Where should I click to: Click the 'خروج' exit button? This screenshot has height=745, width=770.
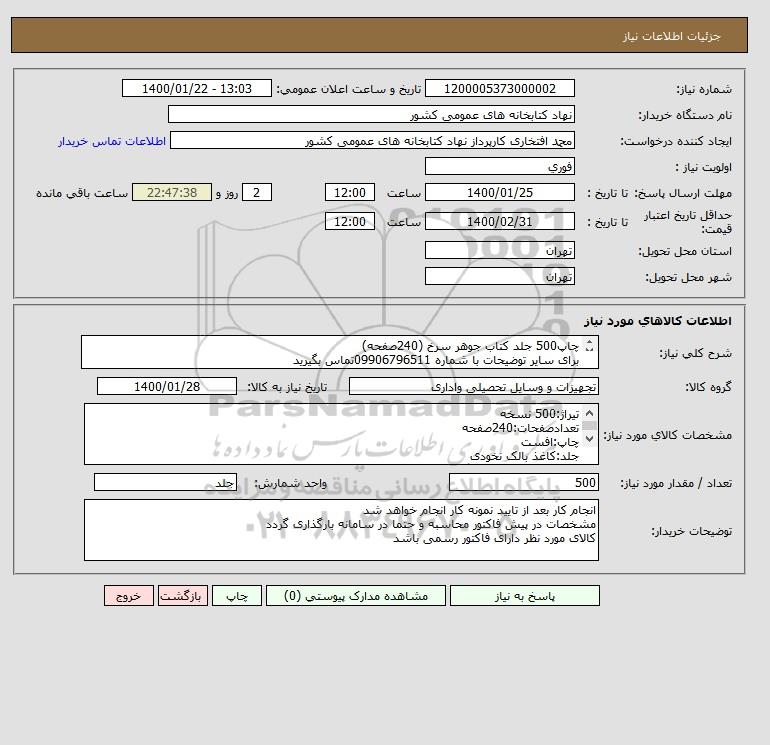129,596
